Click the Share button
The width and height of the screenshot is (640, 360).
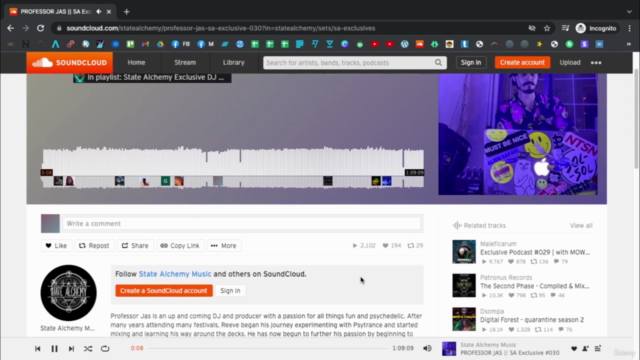pos(135,245)
